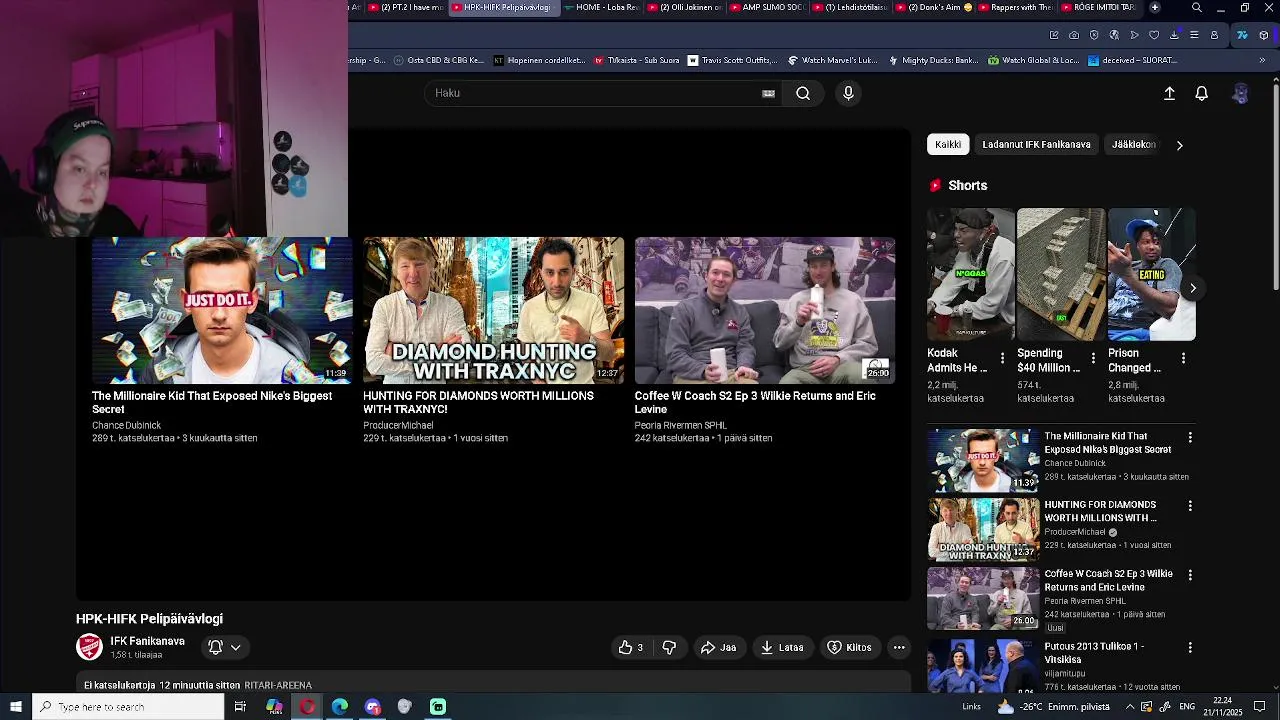
Task: Expand notification options chevron next to bell
Action: click(x=236, y=647)
